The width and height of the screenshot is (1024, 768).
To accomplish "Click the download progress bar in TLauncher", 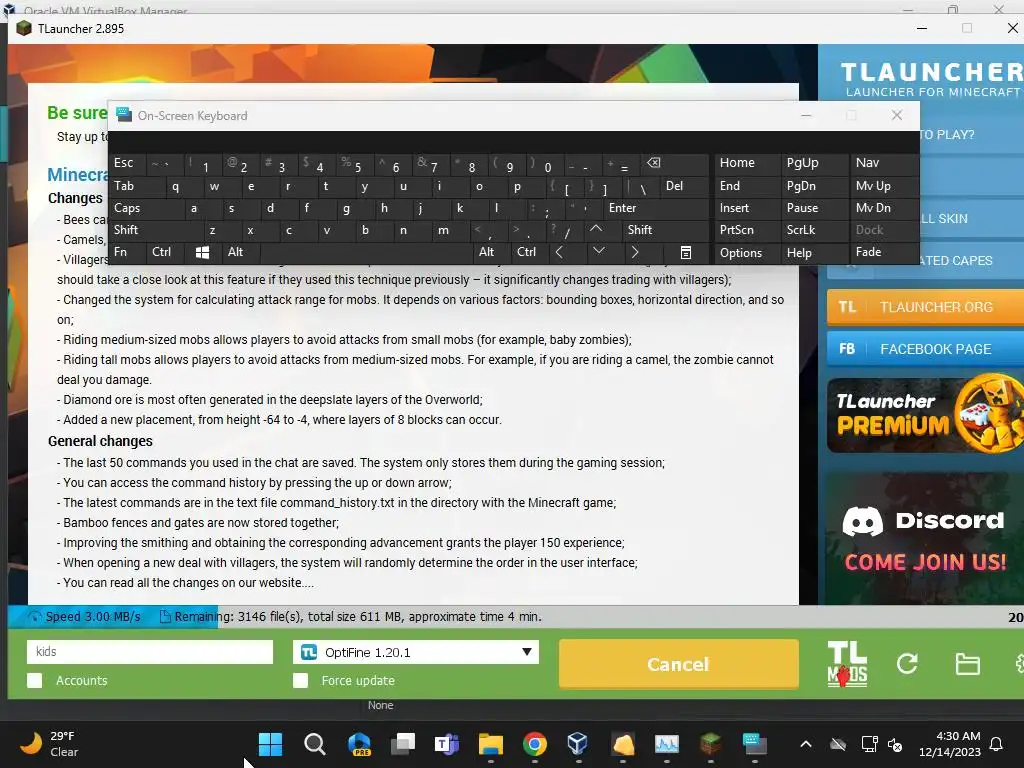I will click(515, 616).
